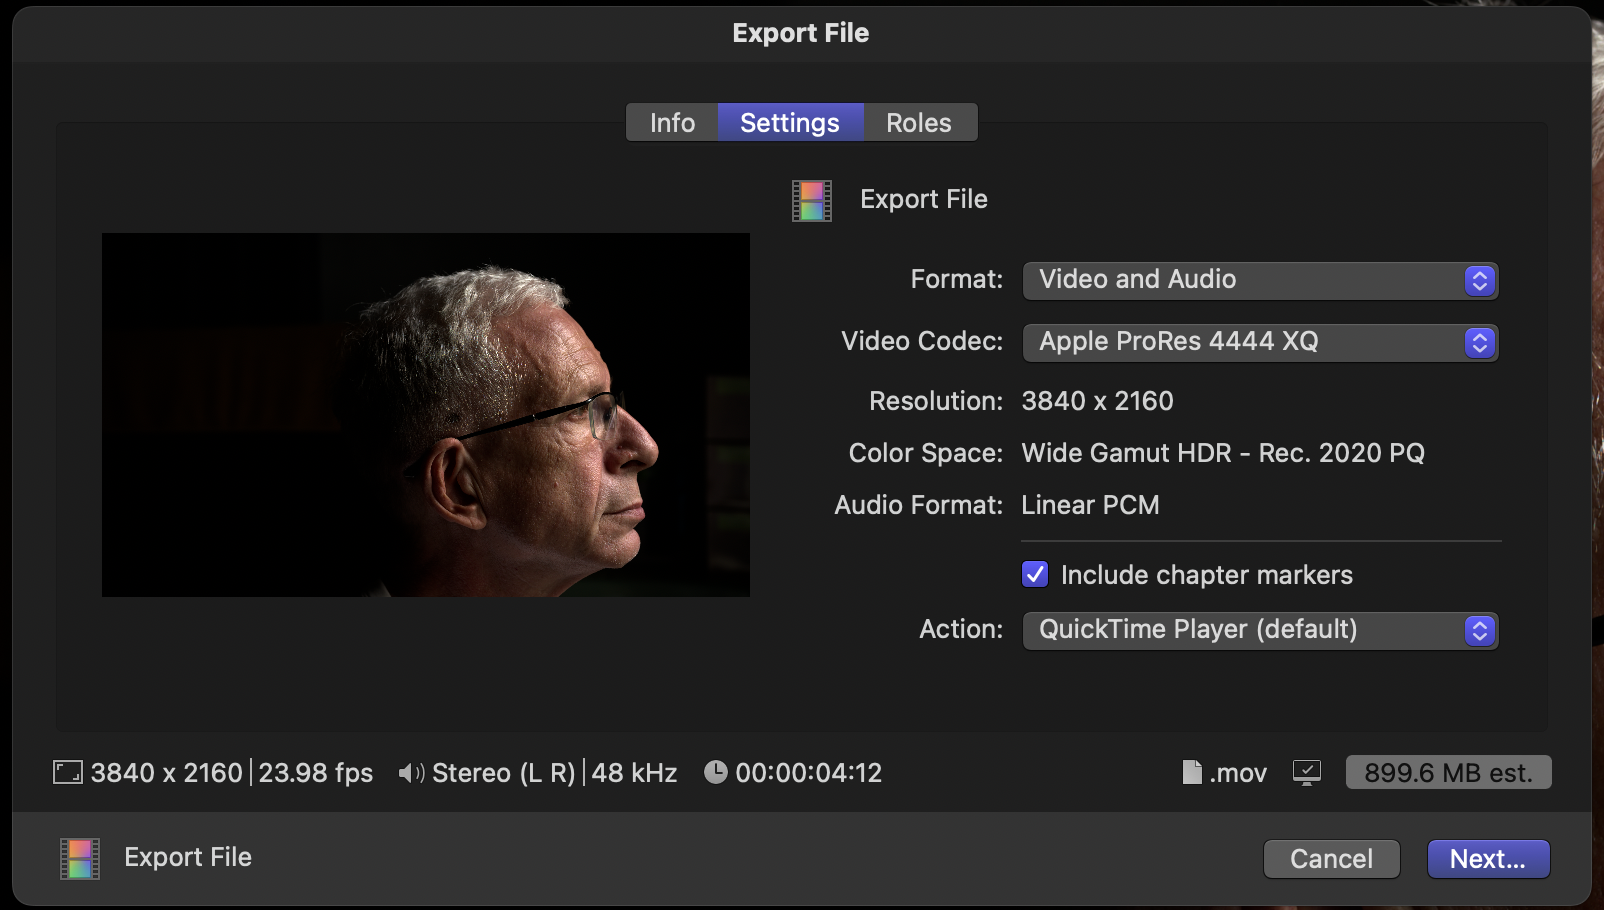The width and height of the screenshot is (1604, 910).
Task: Switch to the Info tab
Action: coord(672,123)
